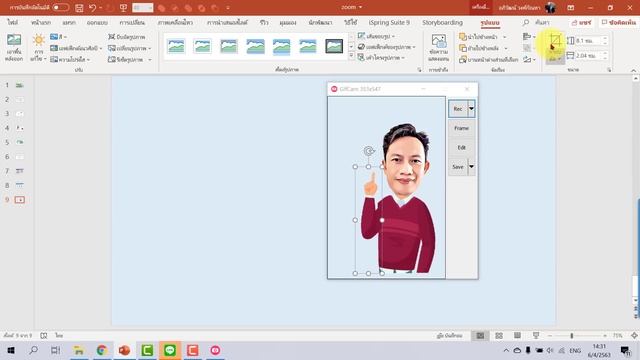The width and height of the screenshot is (640, 360).
Task: Open the Rotate objects menu
Action: pos(529,60)
